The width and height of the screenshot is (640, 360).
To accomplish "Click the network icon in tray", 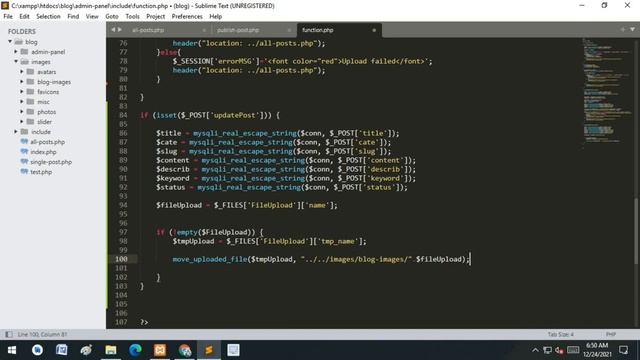I will tap(548, 350).
